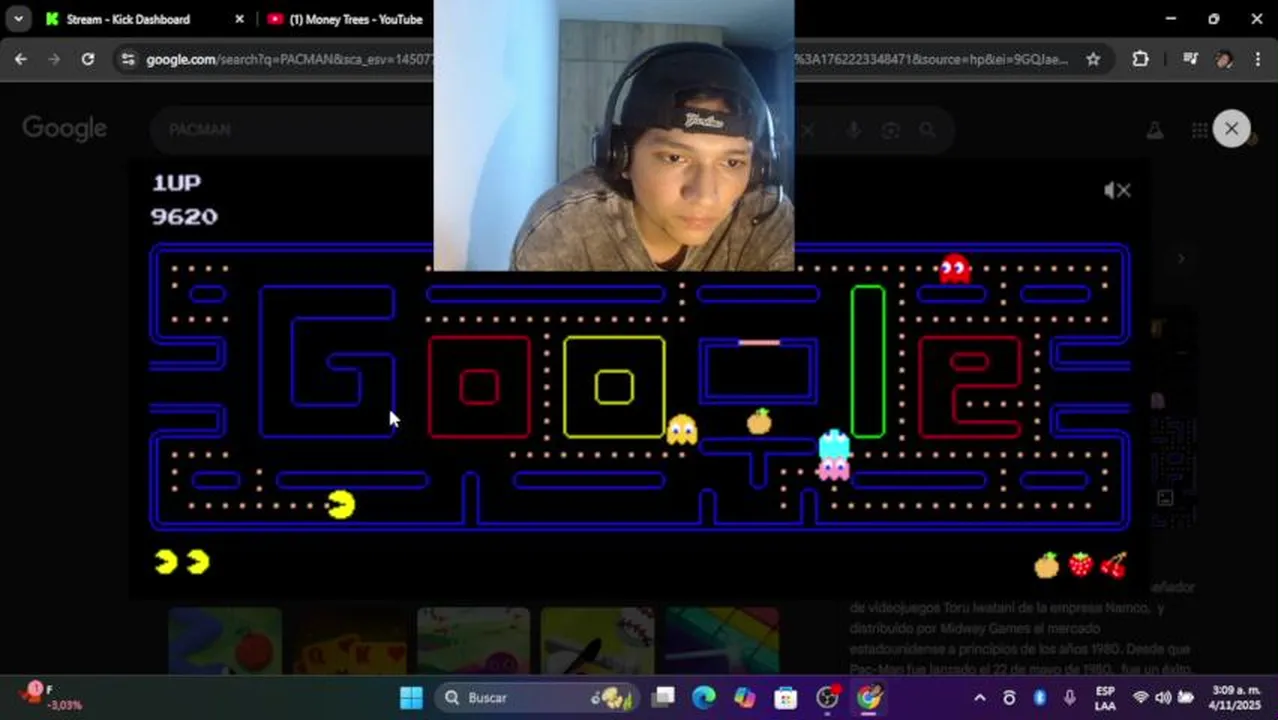This screenshot has height=720, width=1278.
Task: Open the circular tray icon beside the chevron
Action: coord(1009,698)
